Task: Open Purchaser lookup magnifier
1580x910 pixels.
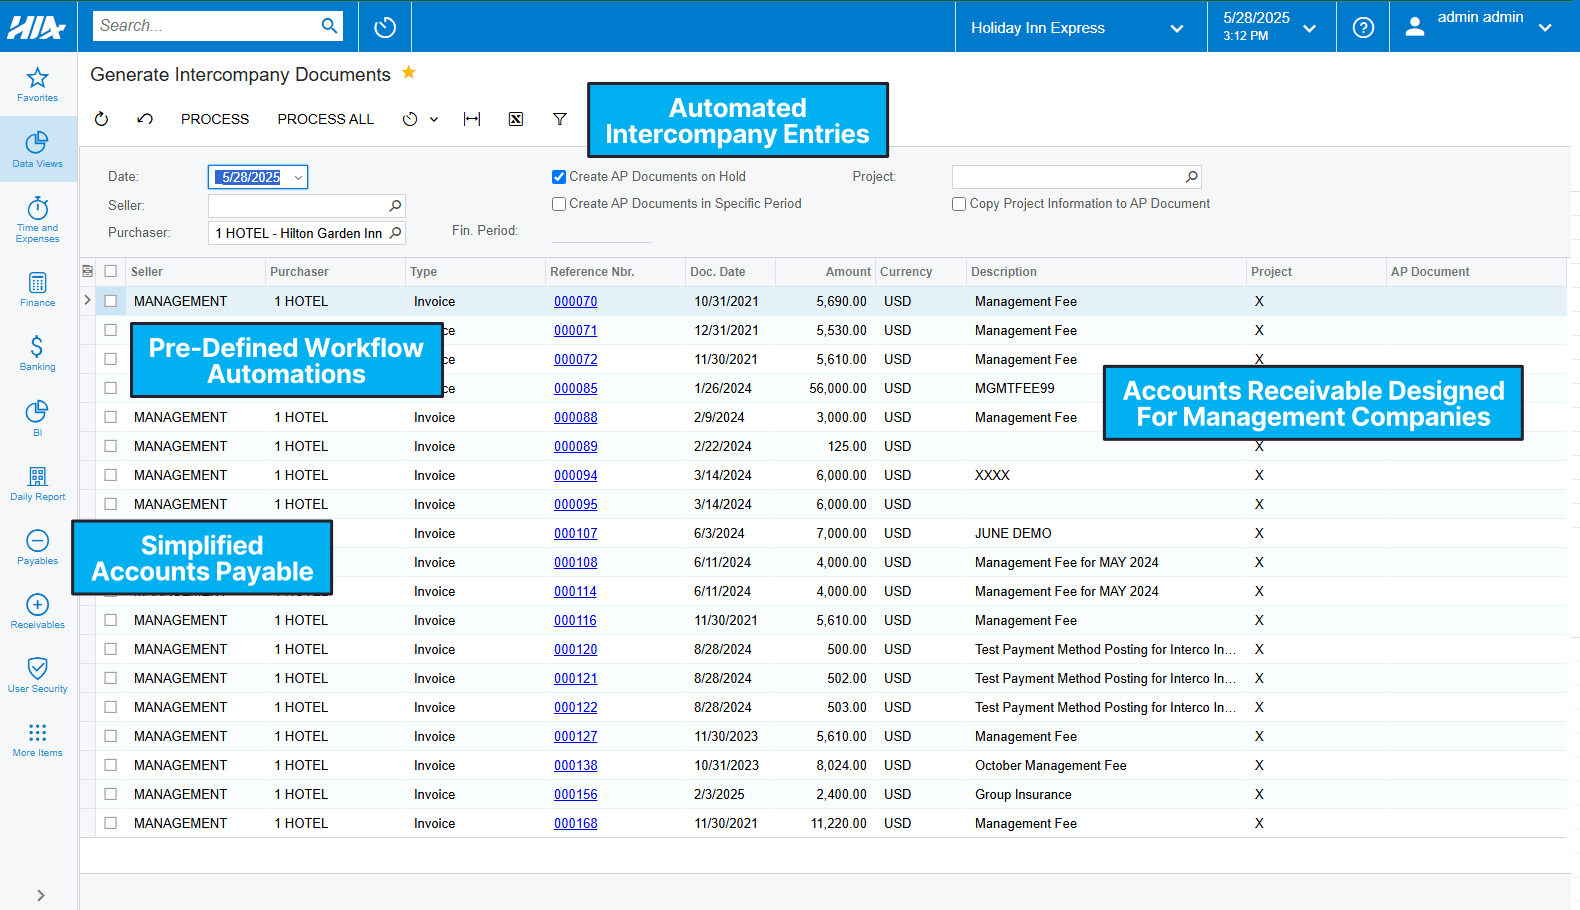Action: coord(395,233)
